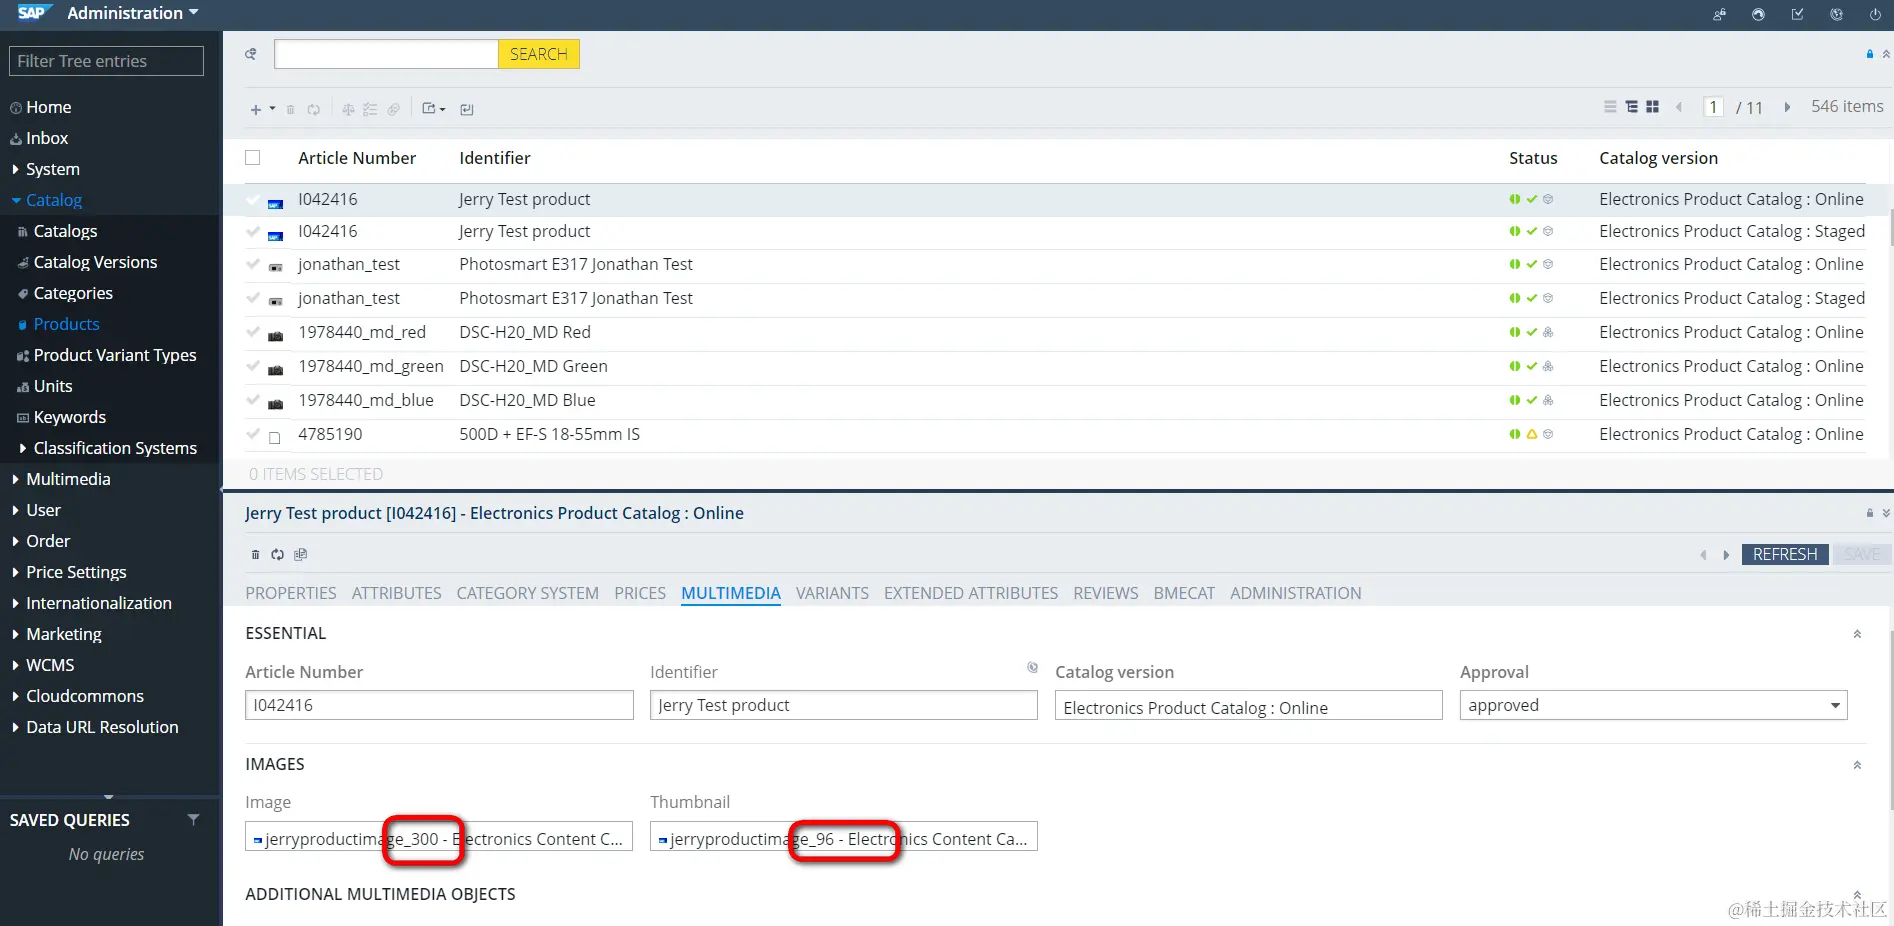Tick the checkmark for 1978440_md_red row
Screen dimensions: 1894x926
point(253,332)
